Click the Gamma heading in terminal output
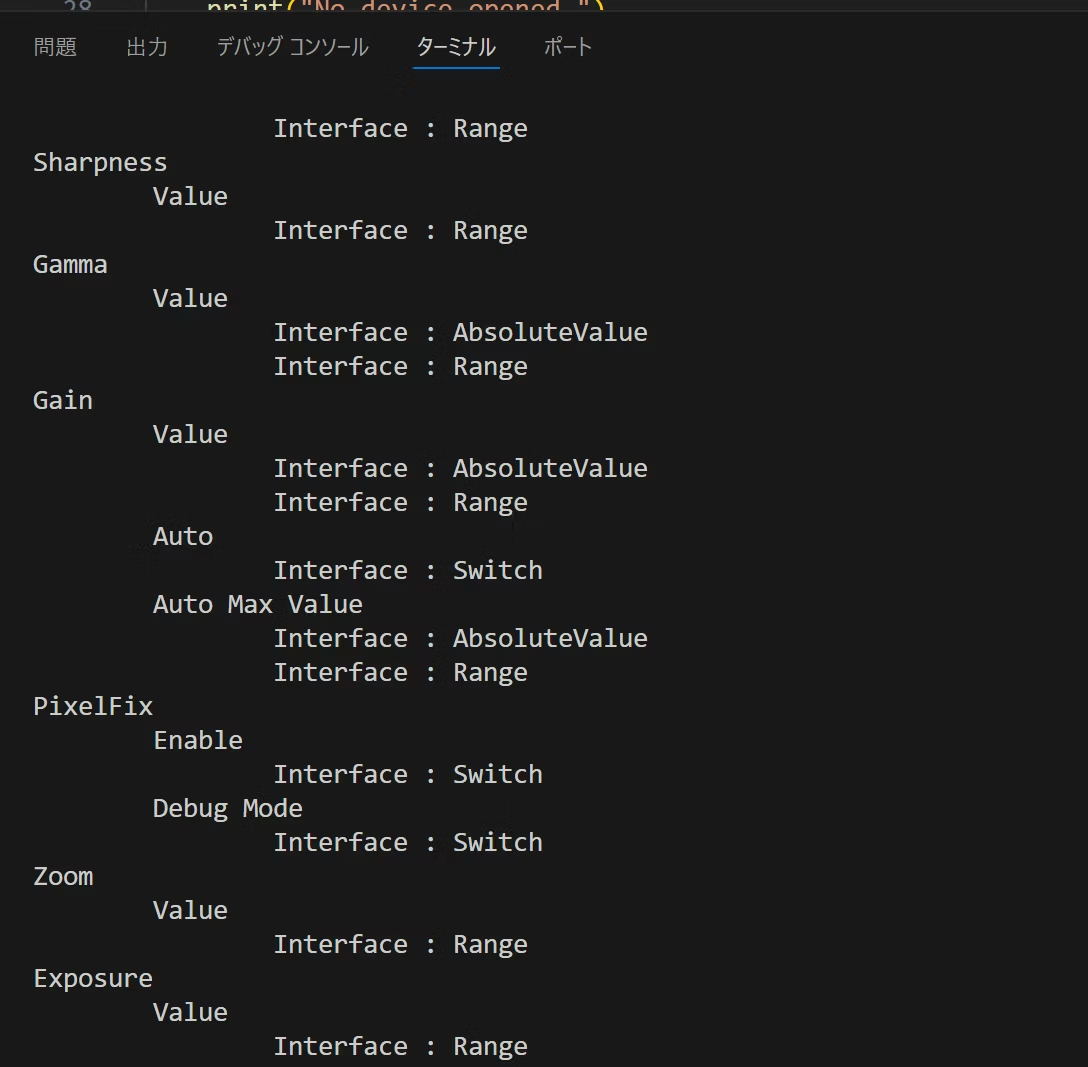The height and width of the screenshot is (1067, 1088). coord(70,264)
